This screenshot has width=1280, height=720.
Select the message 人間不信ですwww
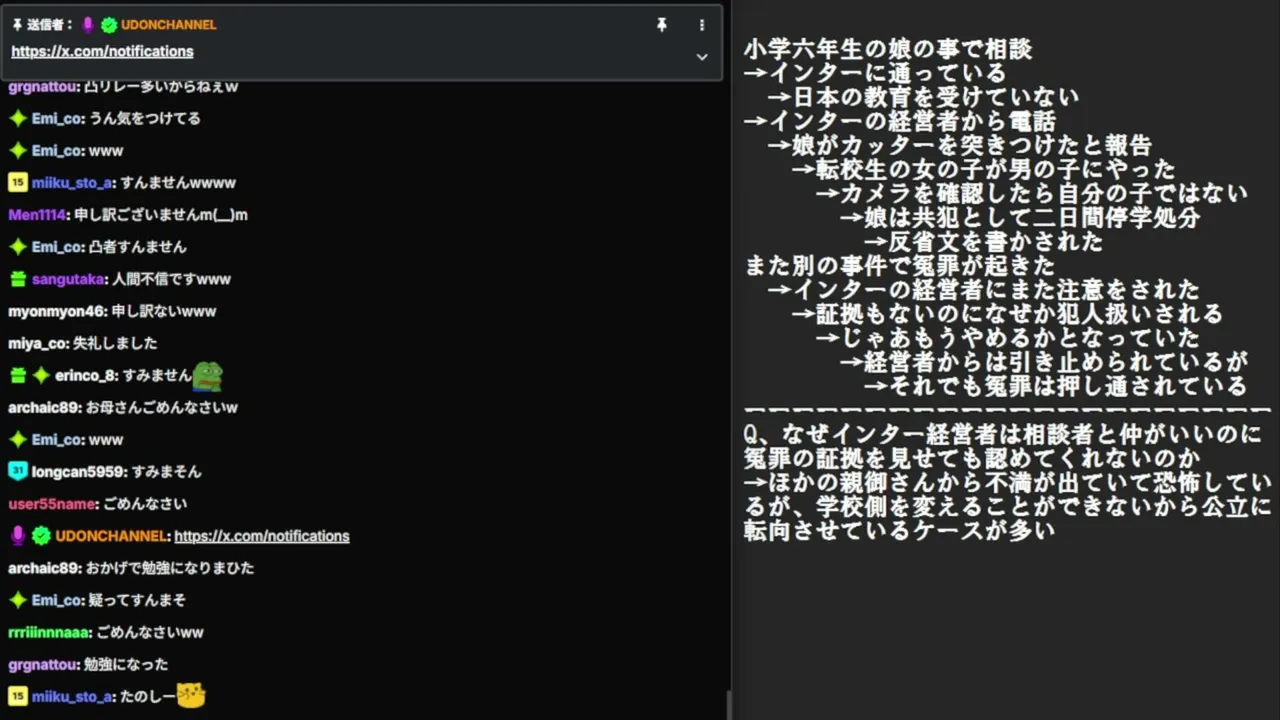click(171, 279)
